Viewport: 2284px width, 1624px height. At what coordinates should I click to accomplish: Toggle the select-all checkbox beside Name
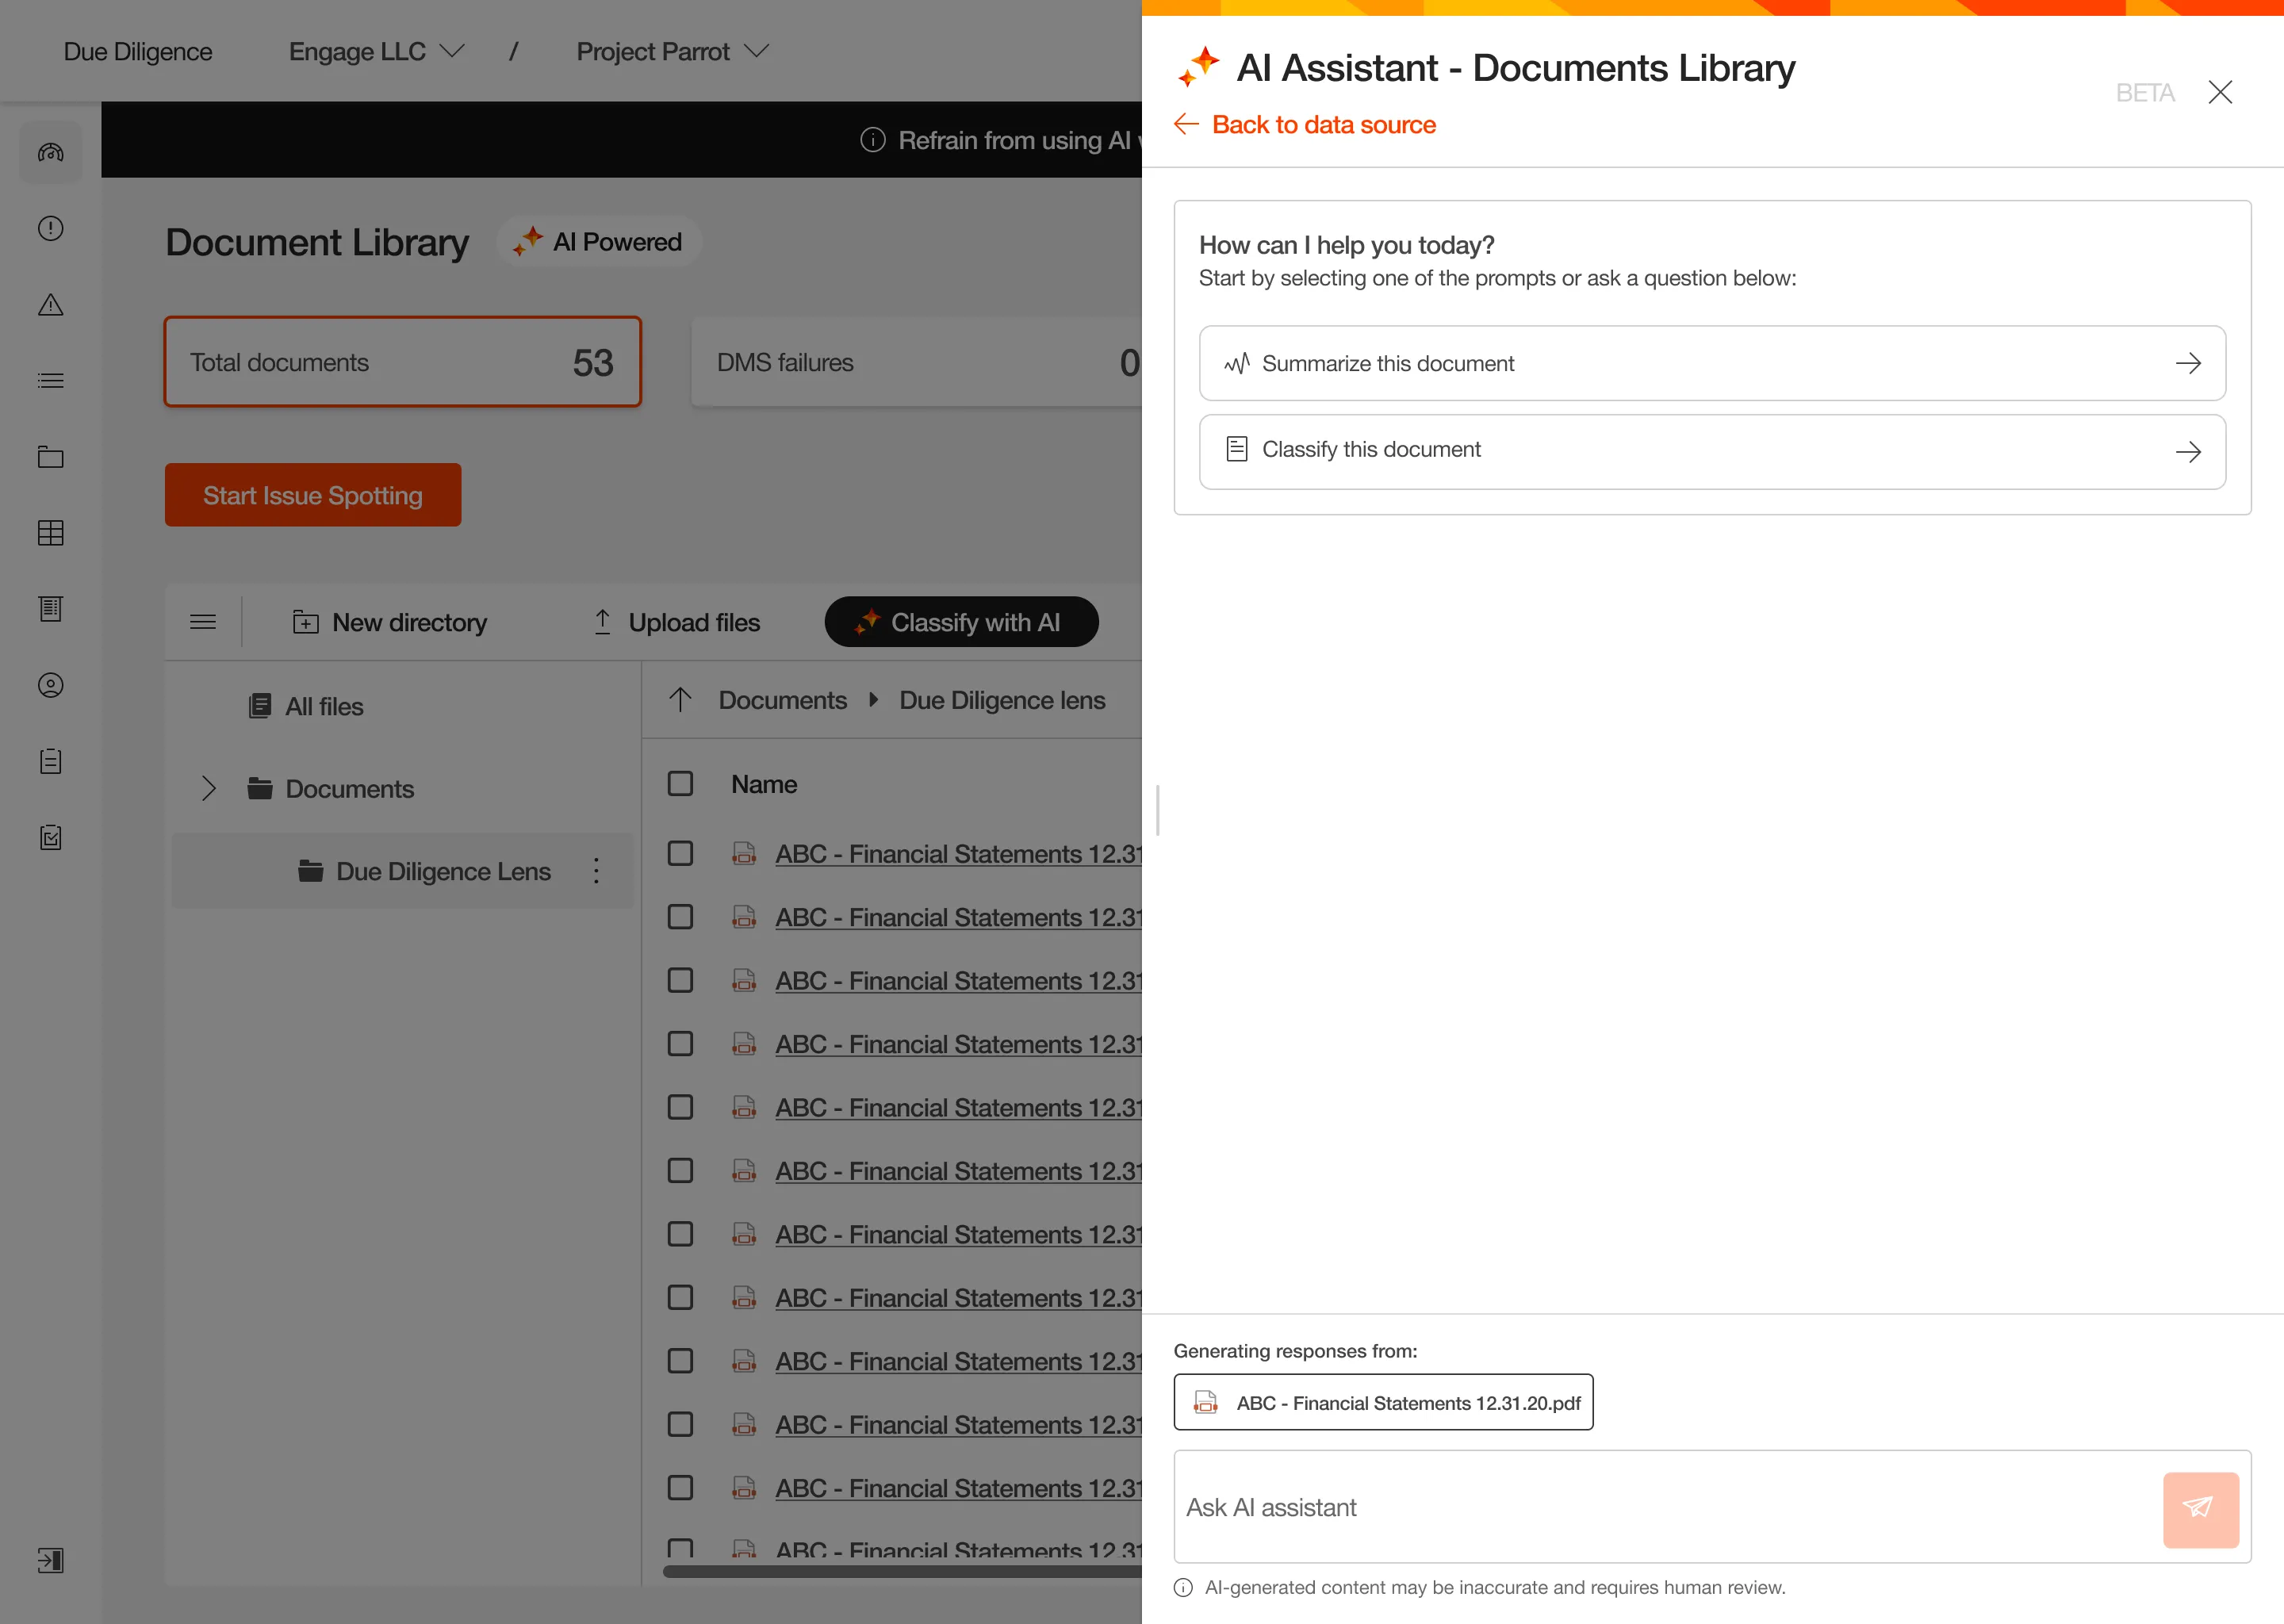click(x=680, y=783)
